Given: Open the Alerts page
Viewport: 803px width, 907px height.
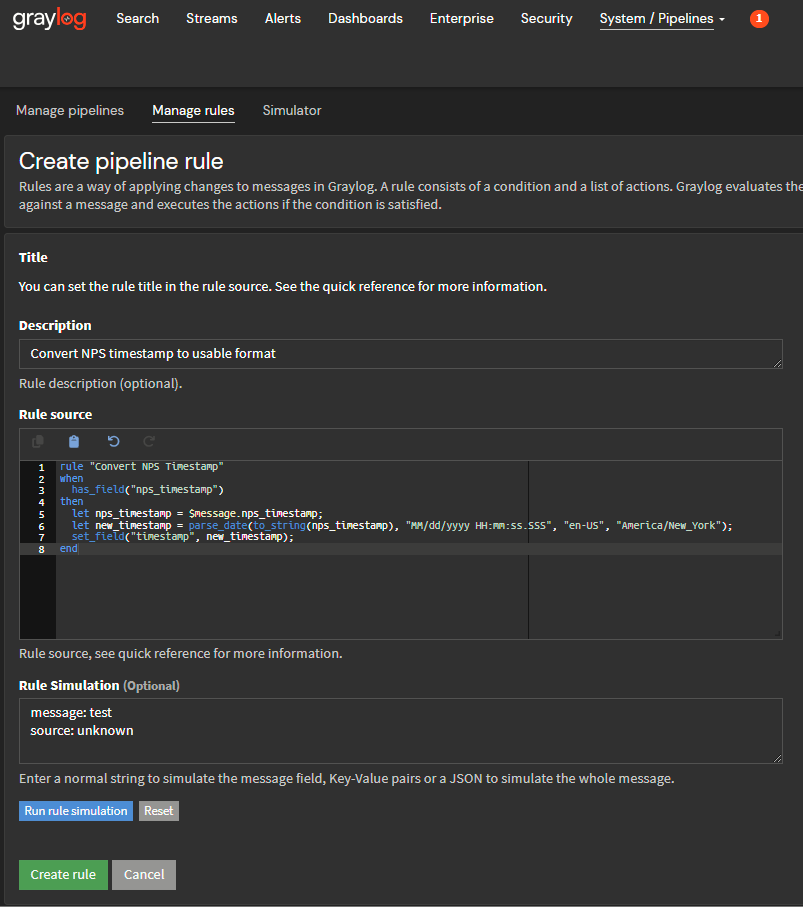Looking at the screenshot, I should pos(283,19).
